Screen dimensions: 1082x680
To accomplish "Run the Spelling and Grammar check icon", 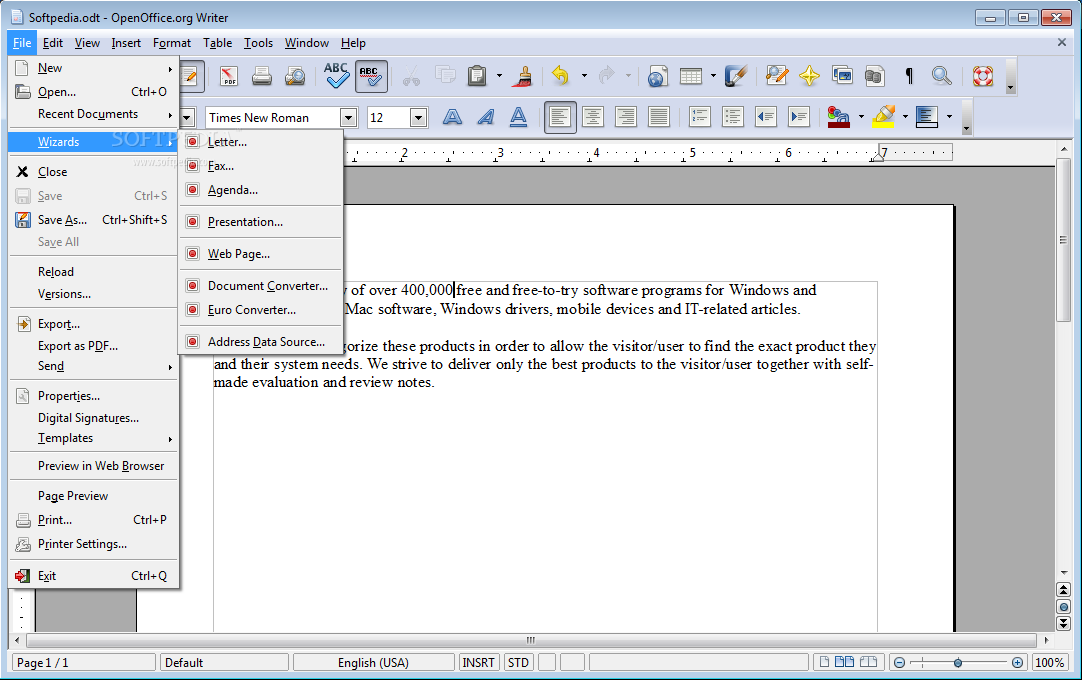I will (337, 76).
